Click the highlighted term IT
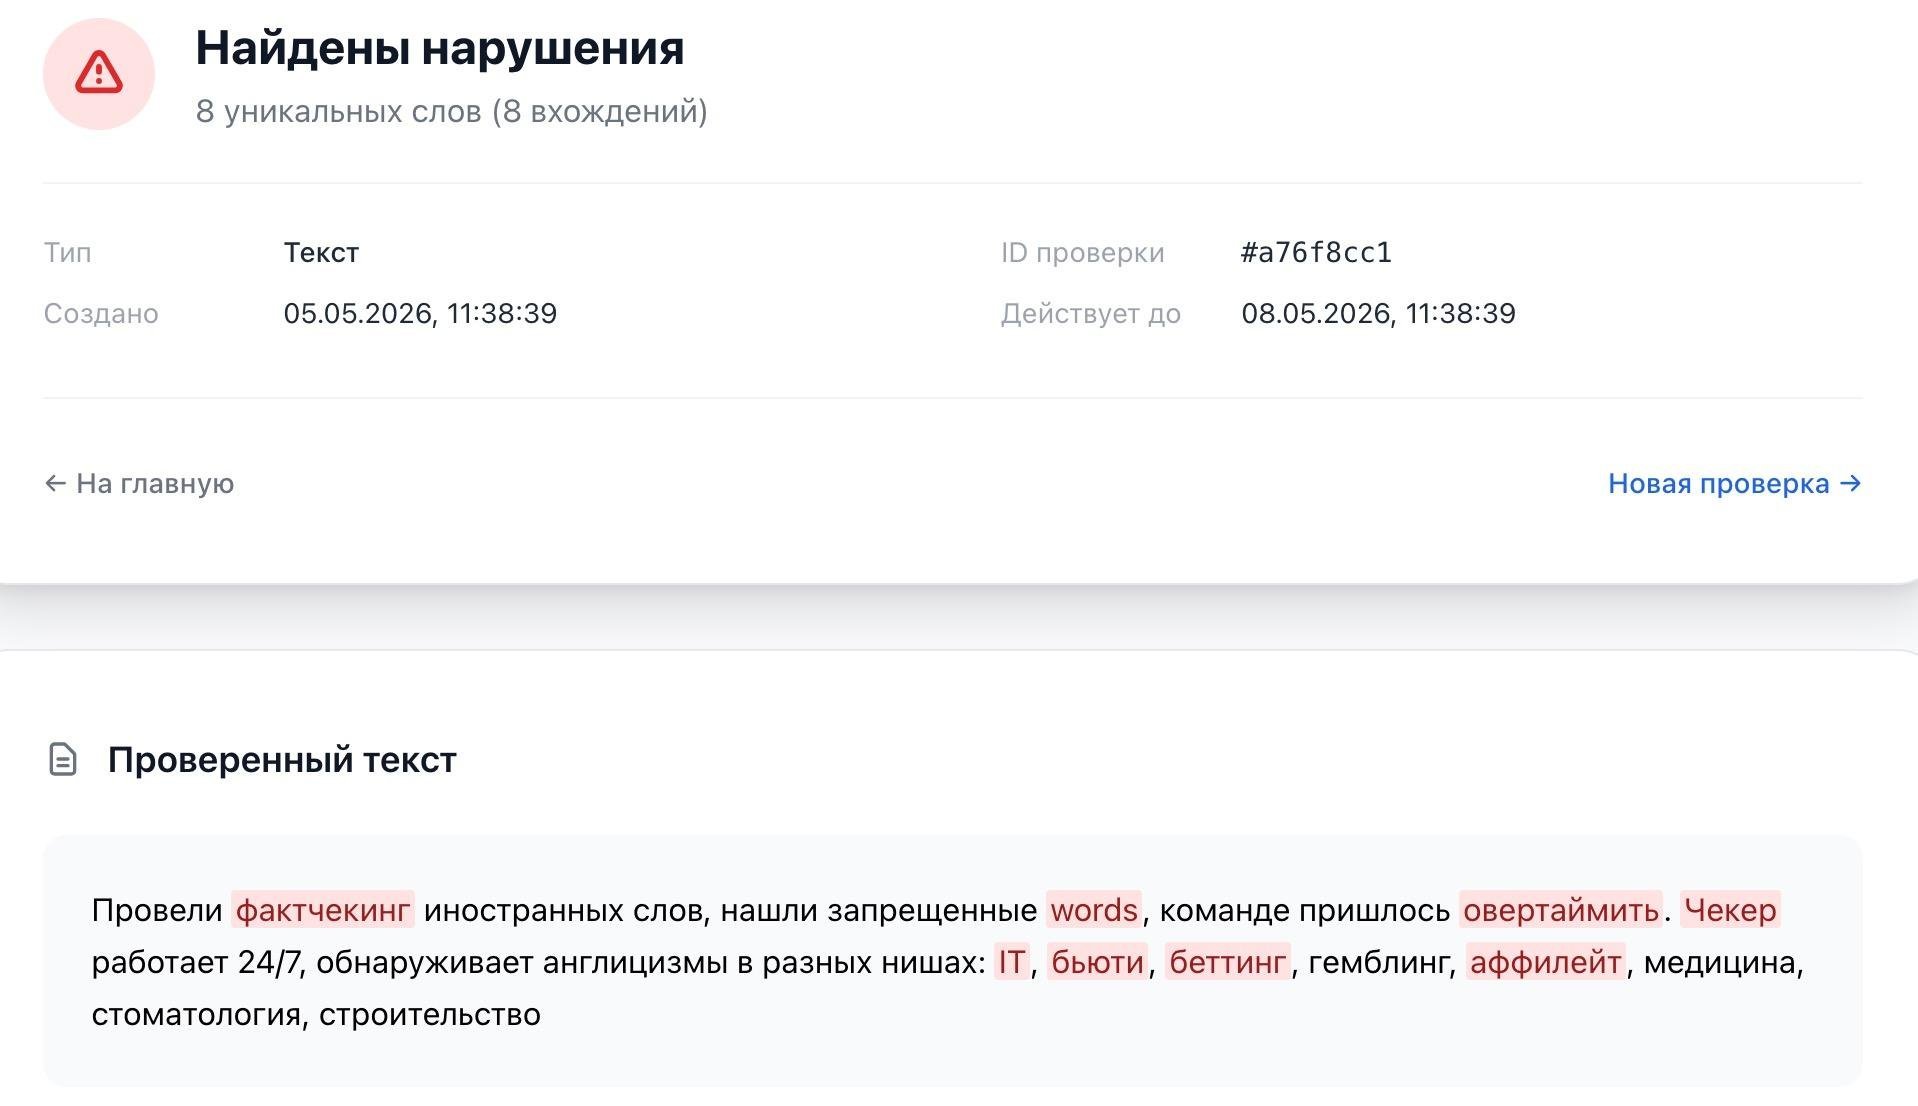The height and width of the screenshot is (1106, 1918). pos(1011,962)
